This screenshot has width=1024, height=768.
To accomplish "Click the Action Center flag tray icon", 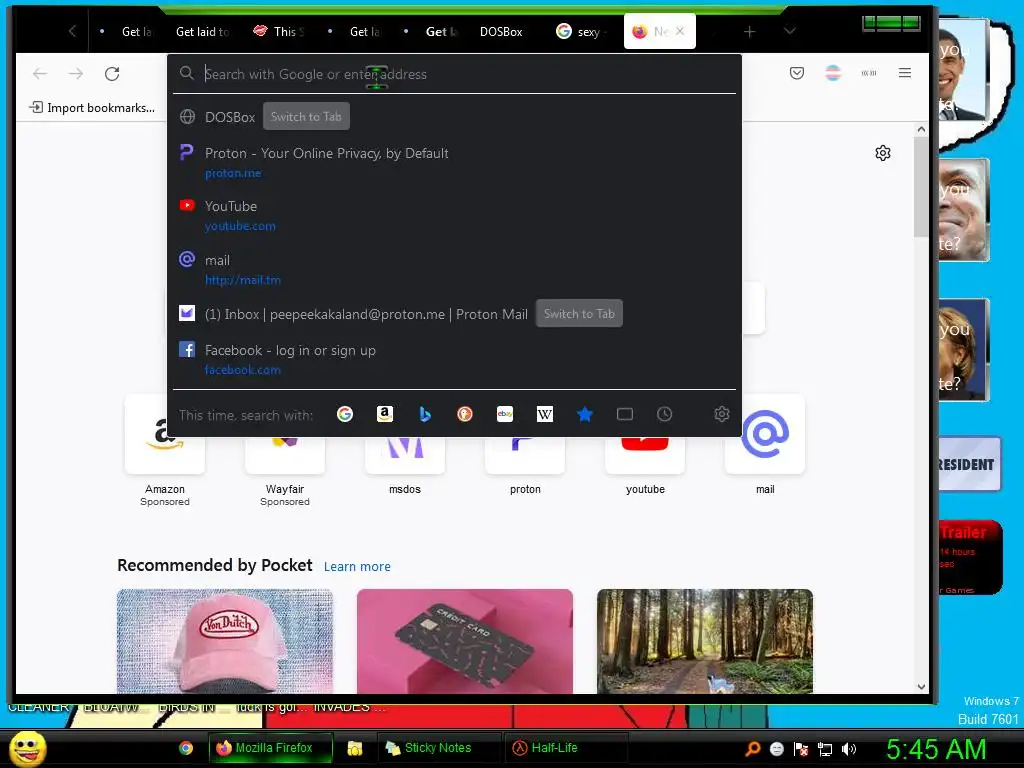I will click(801, 749).
